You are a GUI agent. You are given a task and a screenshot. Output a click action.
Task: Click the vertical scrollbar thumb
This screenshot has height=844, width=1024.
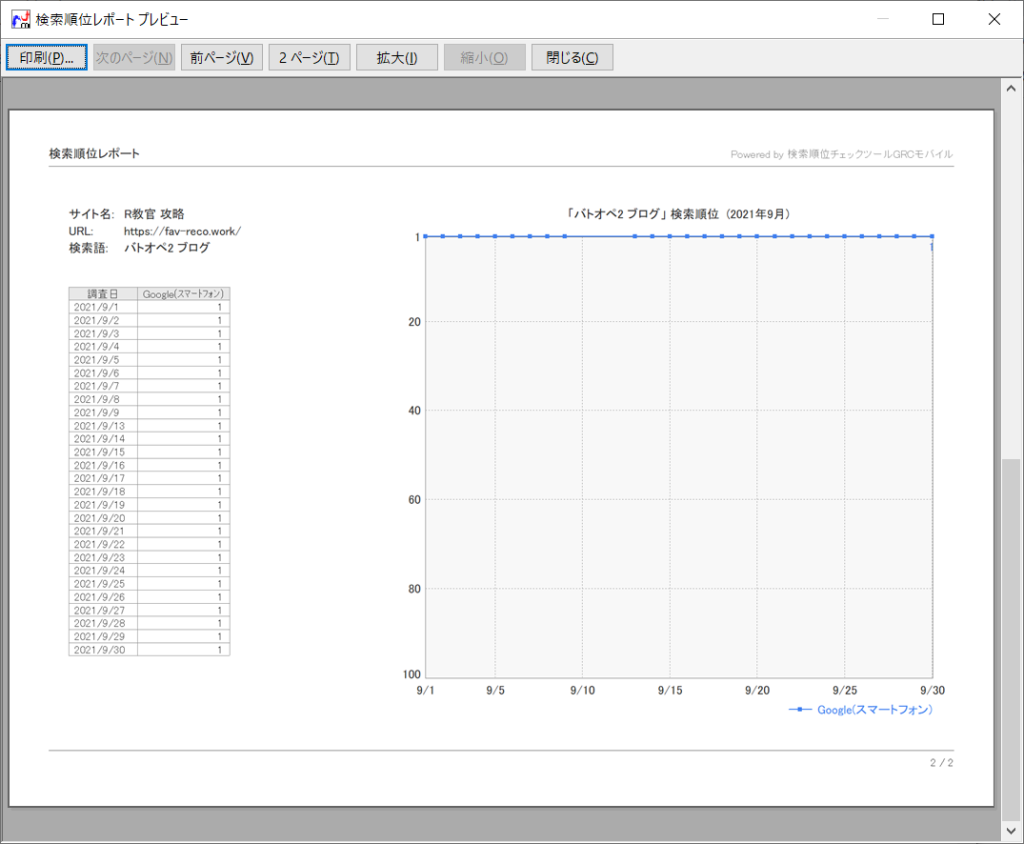(x=1012, y=638)
